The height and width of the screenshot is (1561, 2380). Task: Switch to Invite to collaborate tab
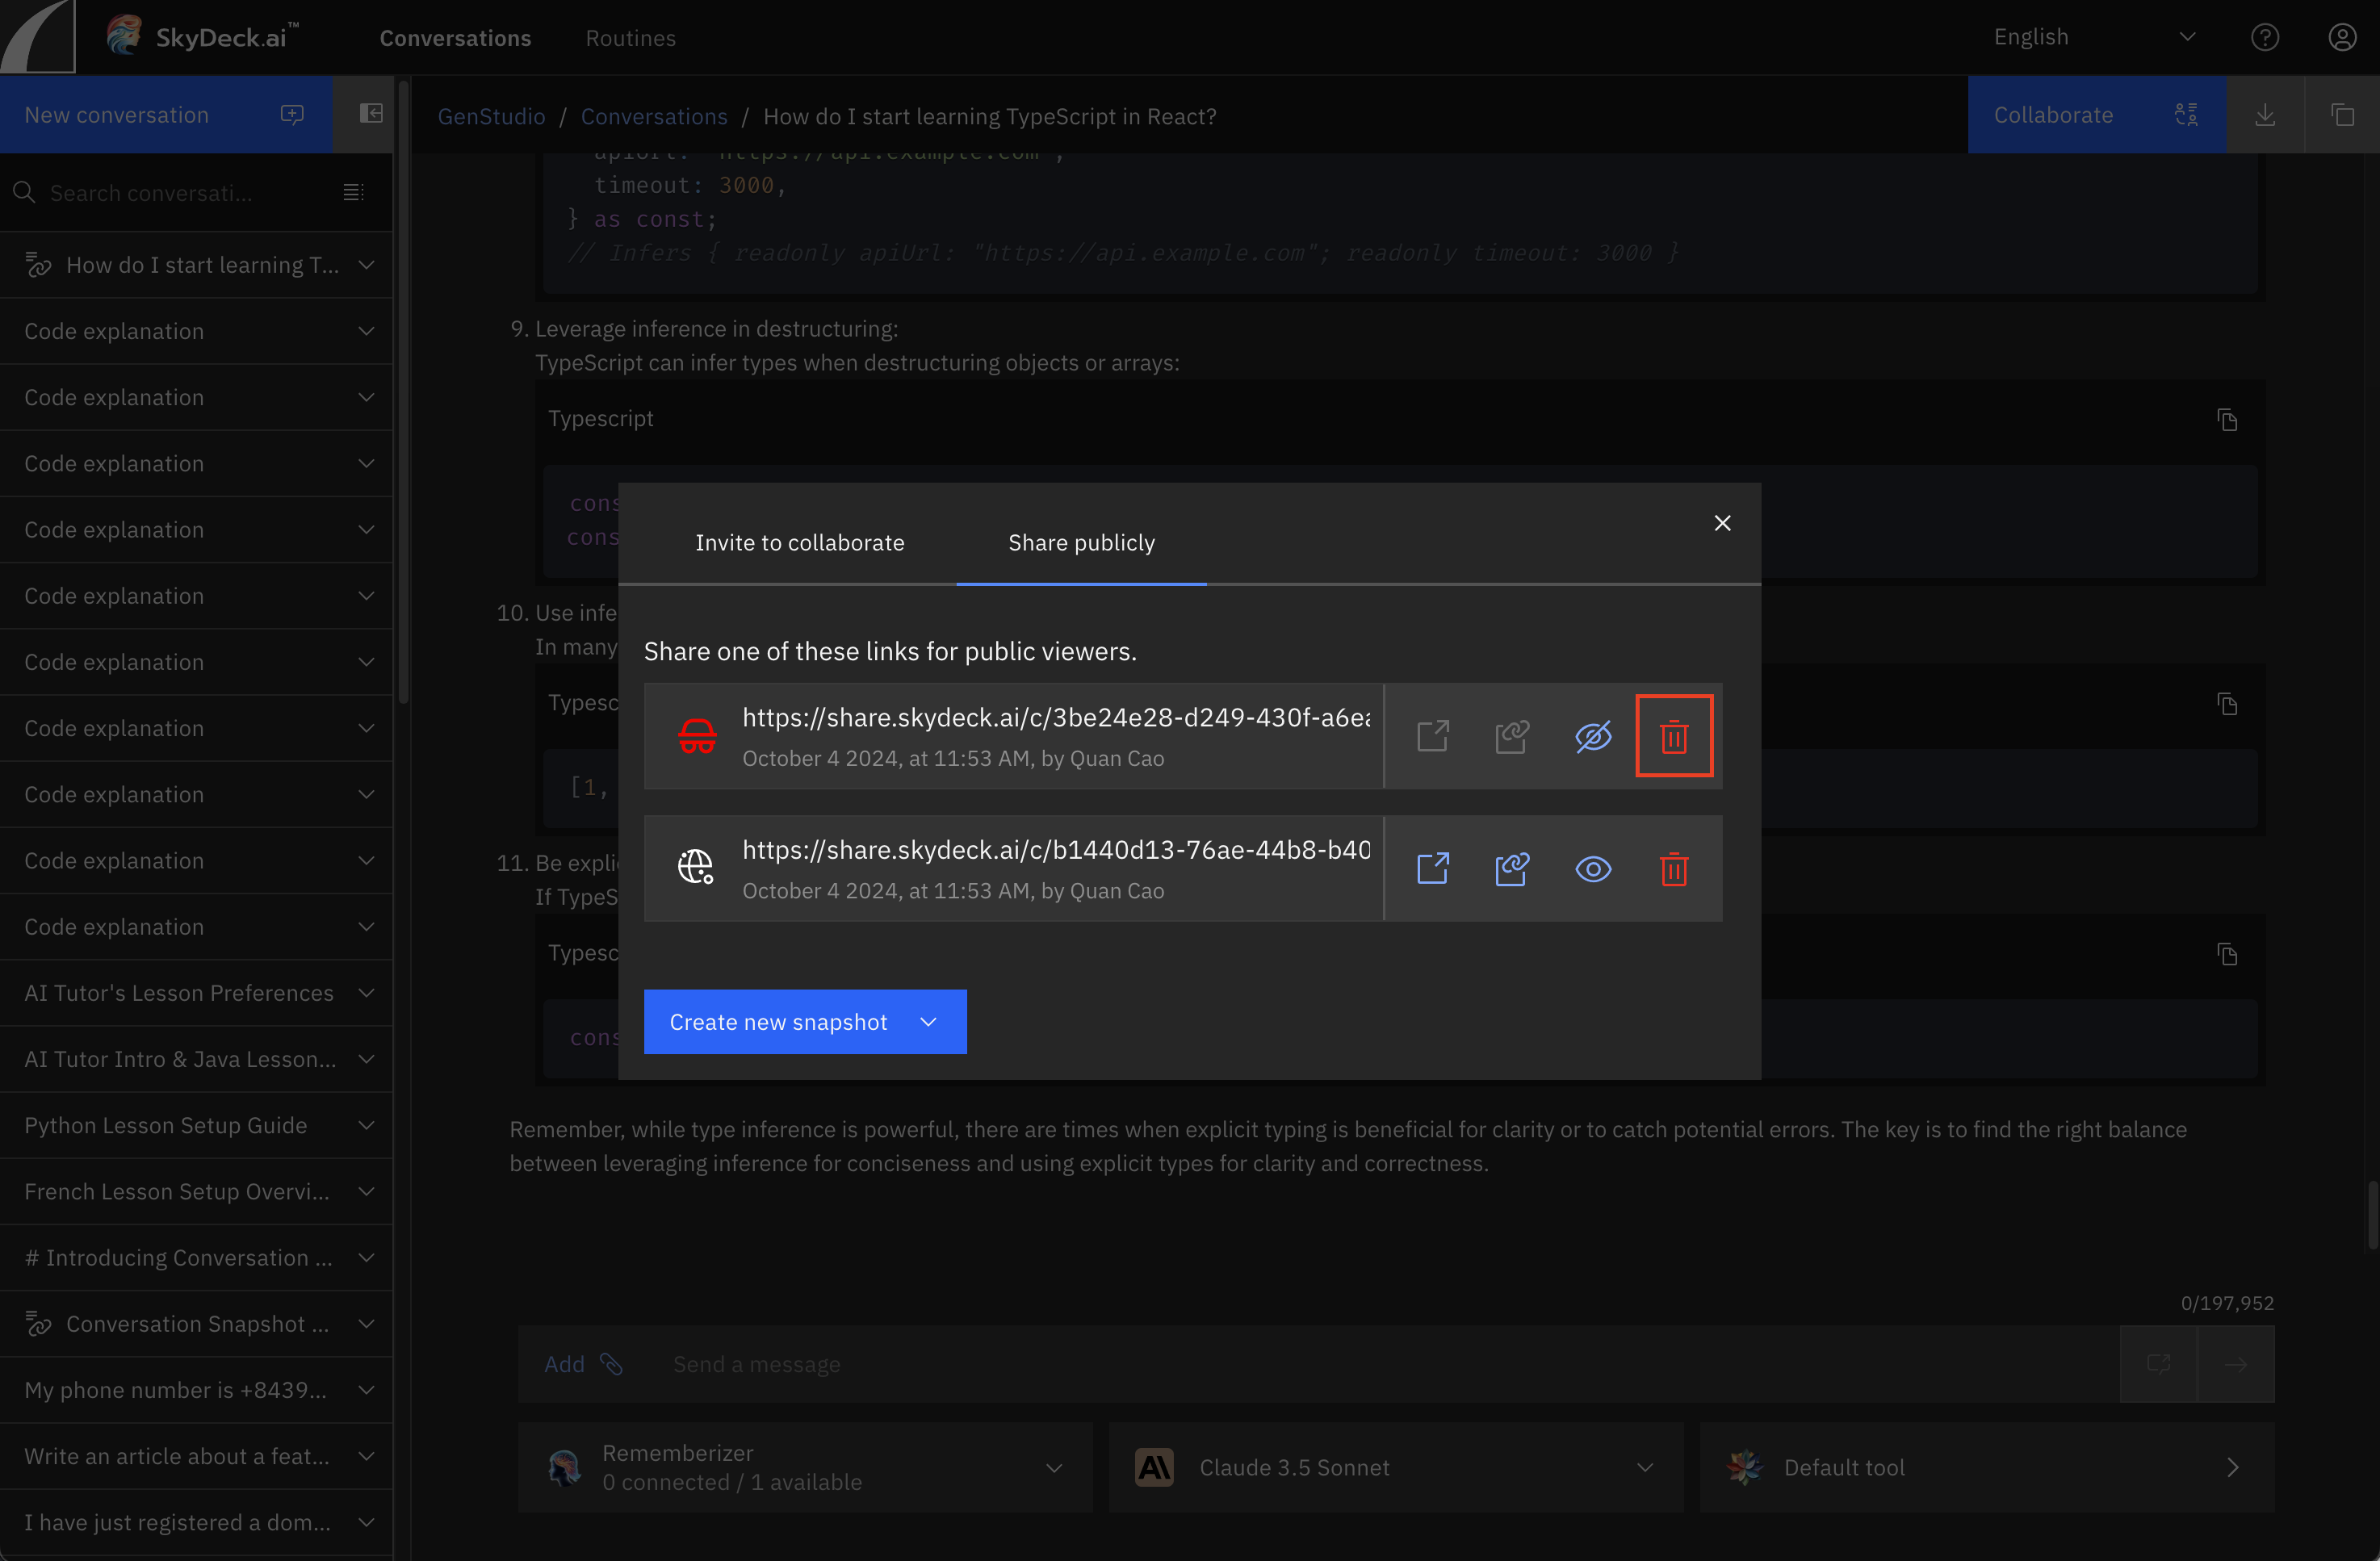click(x=799, y=542)
